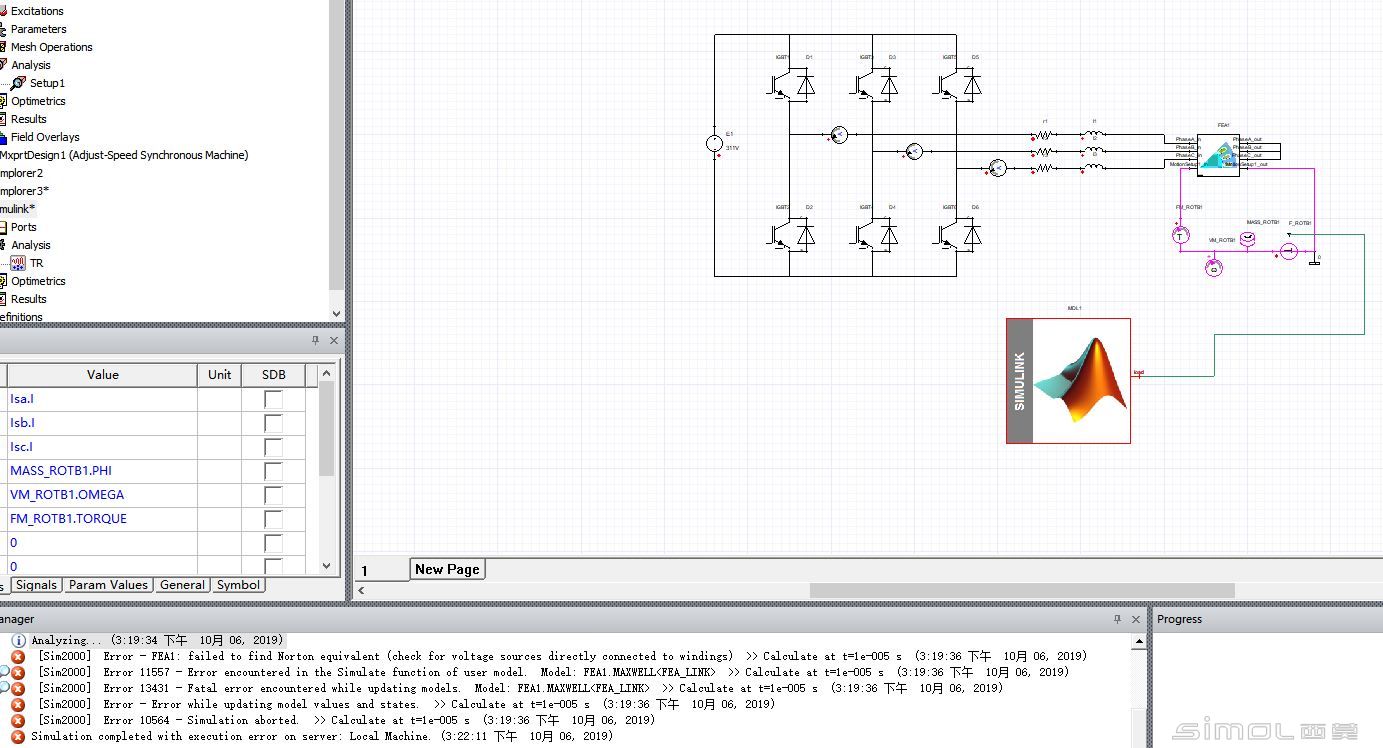Click the schematic horizontal scrollbar thumb

point(1022,590)
